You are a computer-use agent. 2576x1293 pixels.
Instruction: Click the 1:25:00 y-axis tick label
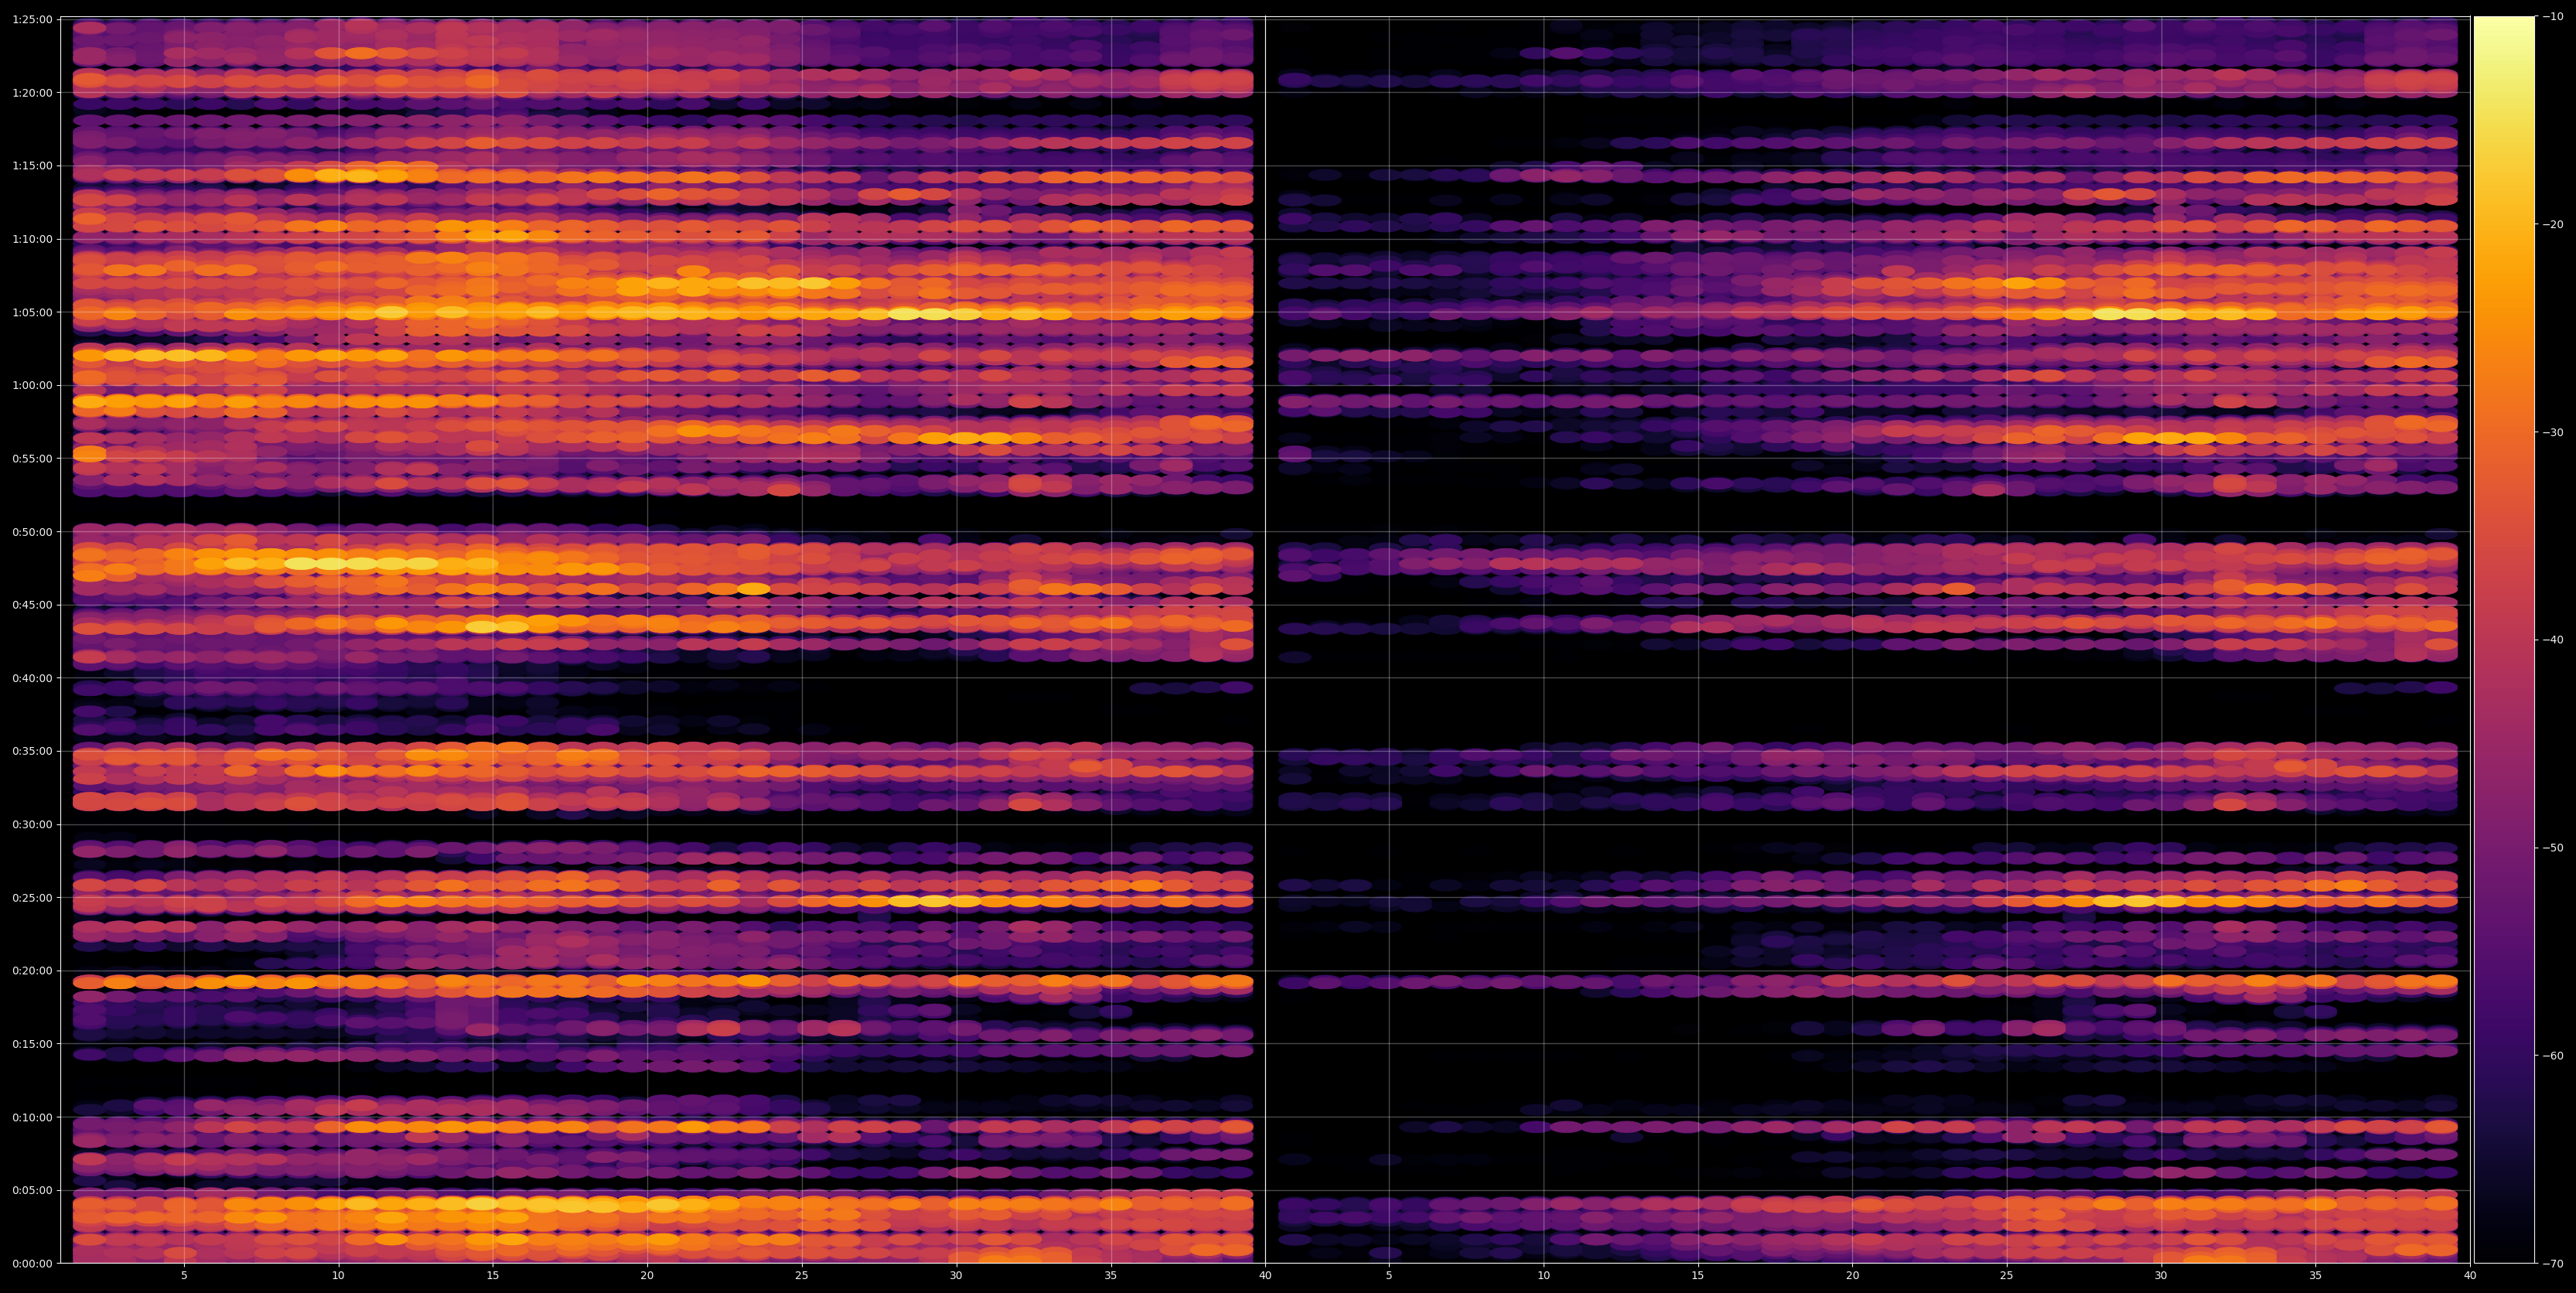(32, 20)
